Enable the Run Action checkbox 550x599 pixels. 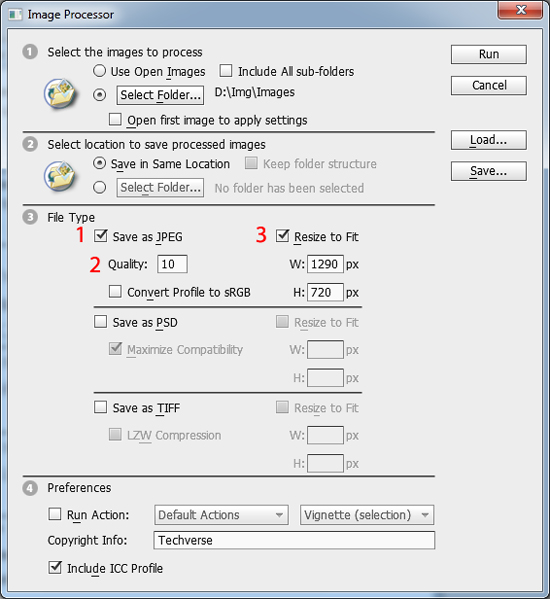(x=55, y=514)
